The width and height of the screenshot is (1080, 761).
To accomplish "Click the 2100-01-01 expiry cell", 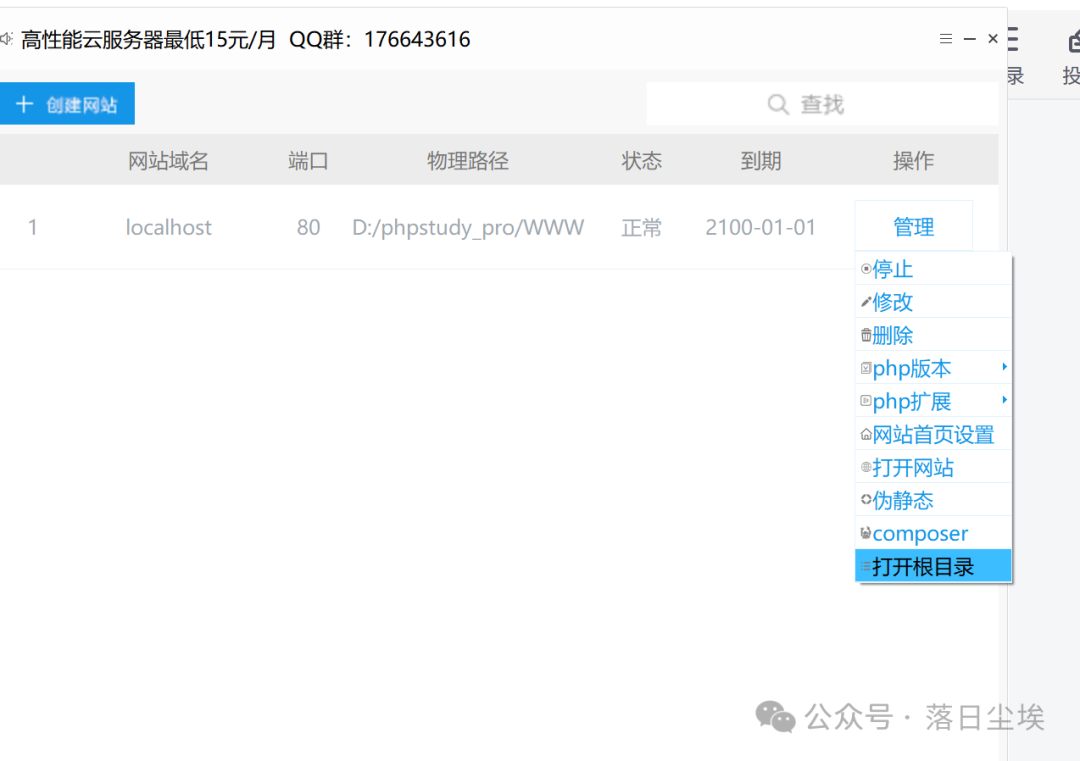I will tap(760, 227).
